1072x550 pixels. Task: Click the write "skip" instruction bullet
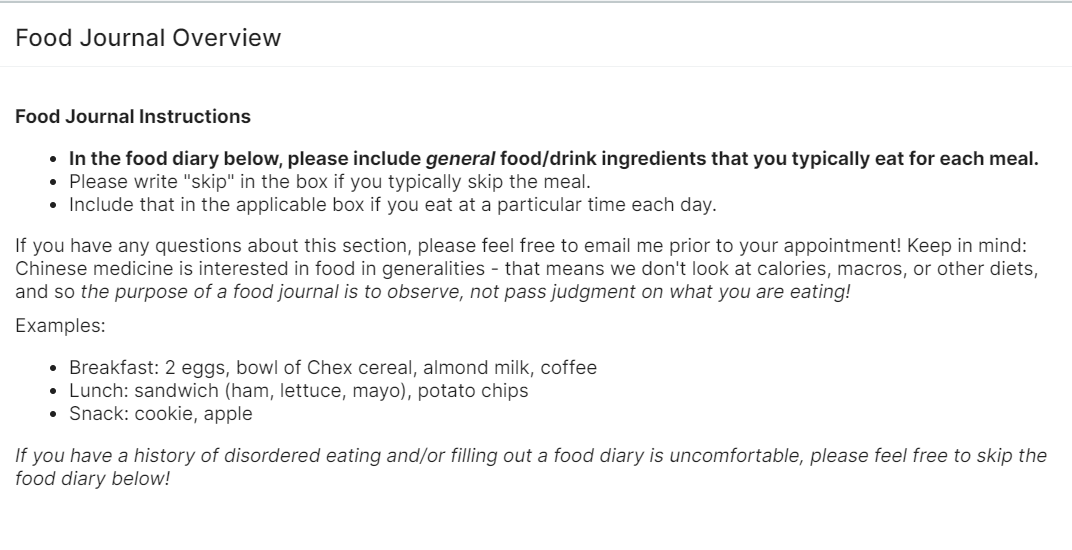pyautogui.click(x=330, y=182)
